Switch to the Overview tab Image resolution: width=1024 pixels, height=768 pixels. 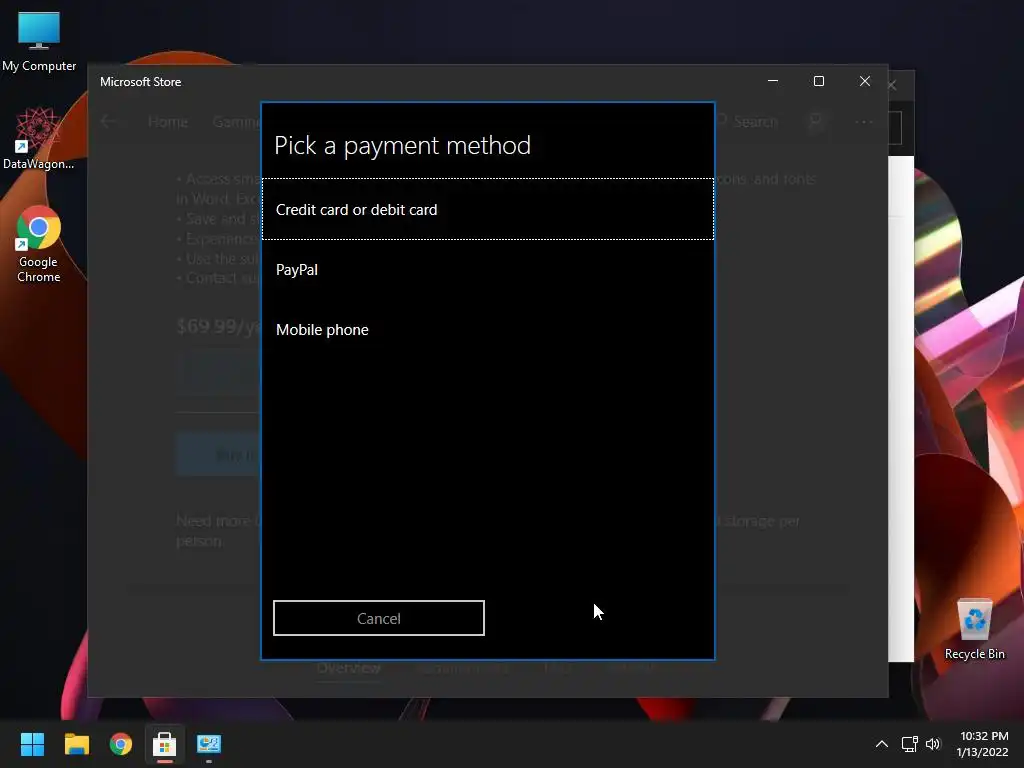coord(349,667)
